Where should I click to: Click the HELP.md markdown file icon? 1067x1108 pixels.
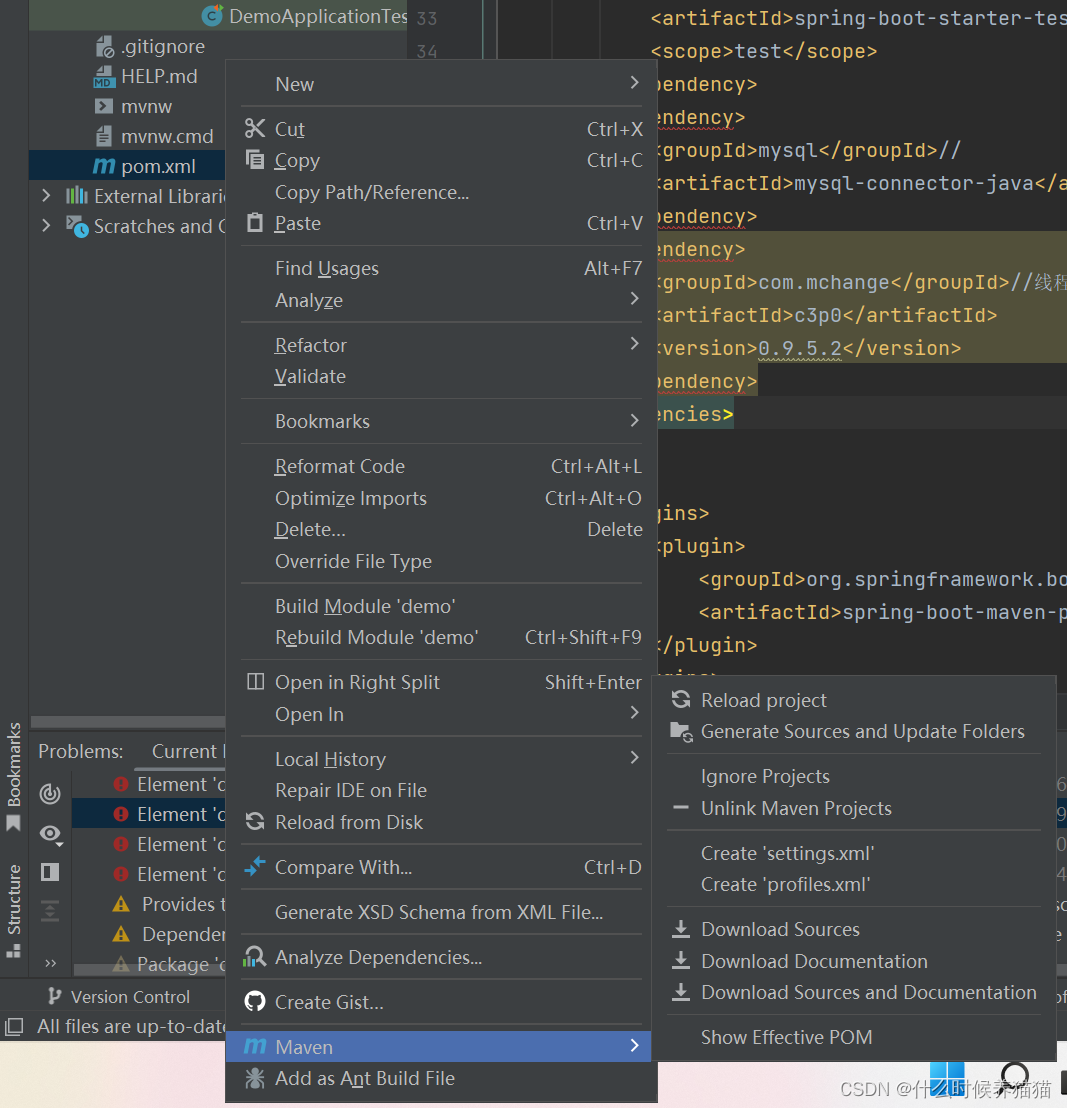104,76
